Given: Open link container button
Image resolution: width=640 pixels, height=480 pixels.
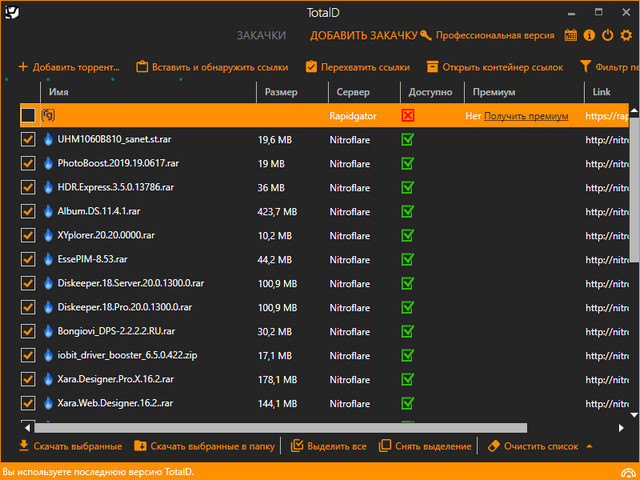Looking at the screenshot, I should coord(495,67).
